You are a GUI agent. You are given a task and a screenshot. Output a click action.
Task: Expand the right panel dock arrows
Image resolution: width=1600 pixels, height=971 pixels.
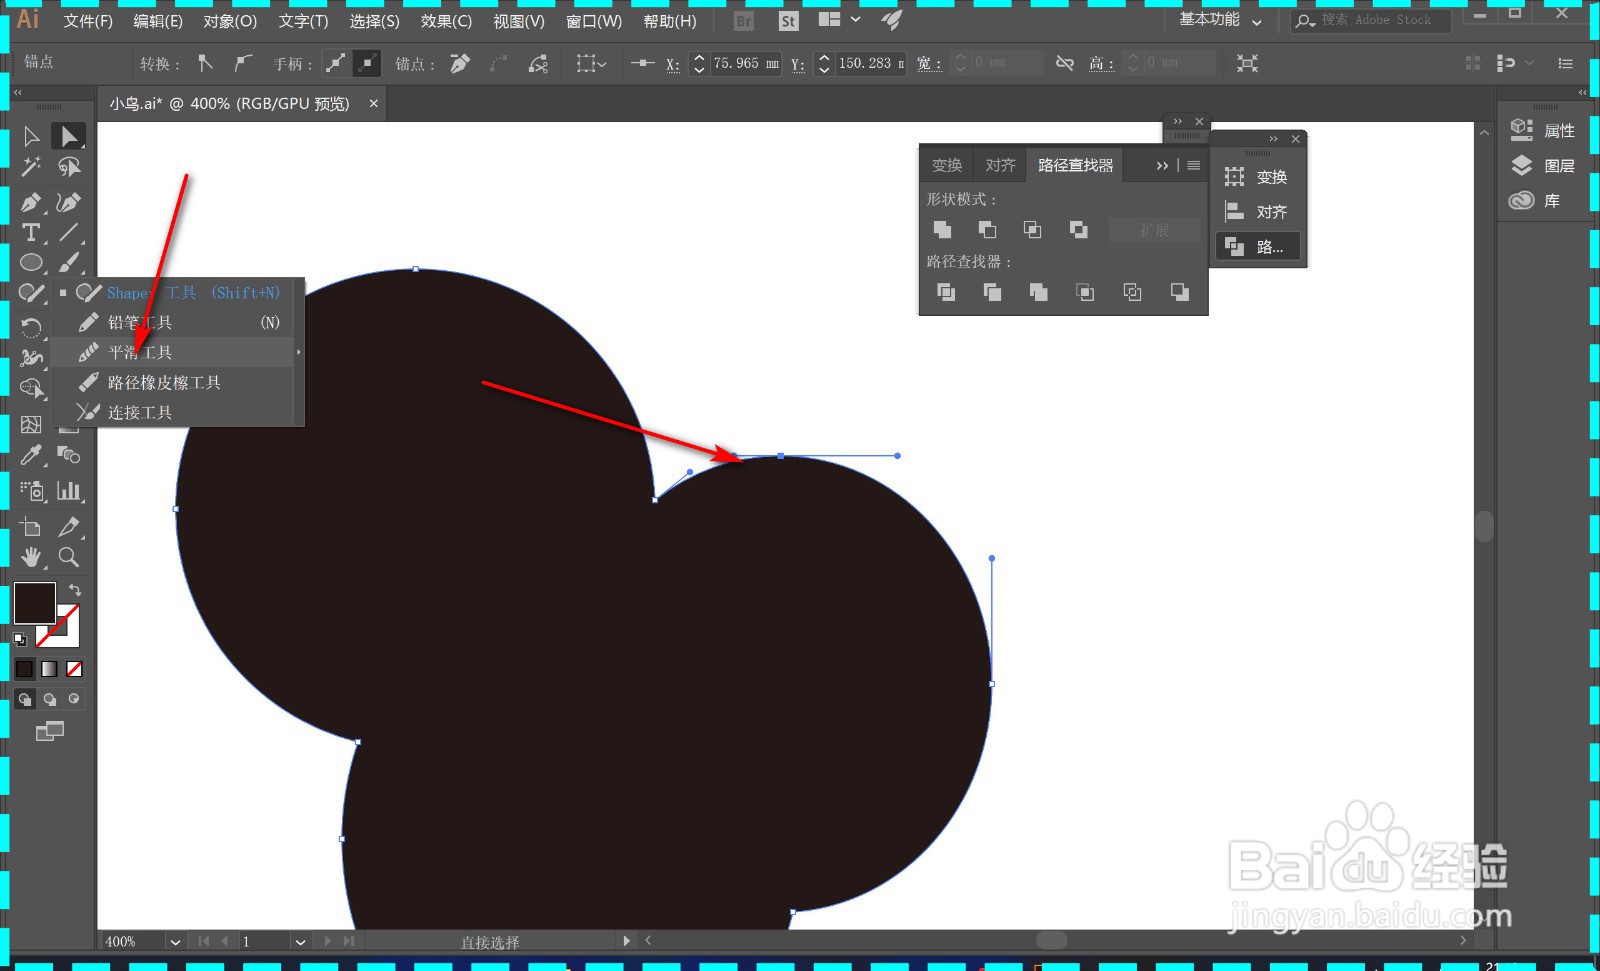pyautogui.click(x=1582, y=92)
